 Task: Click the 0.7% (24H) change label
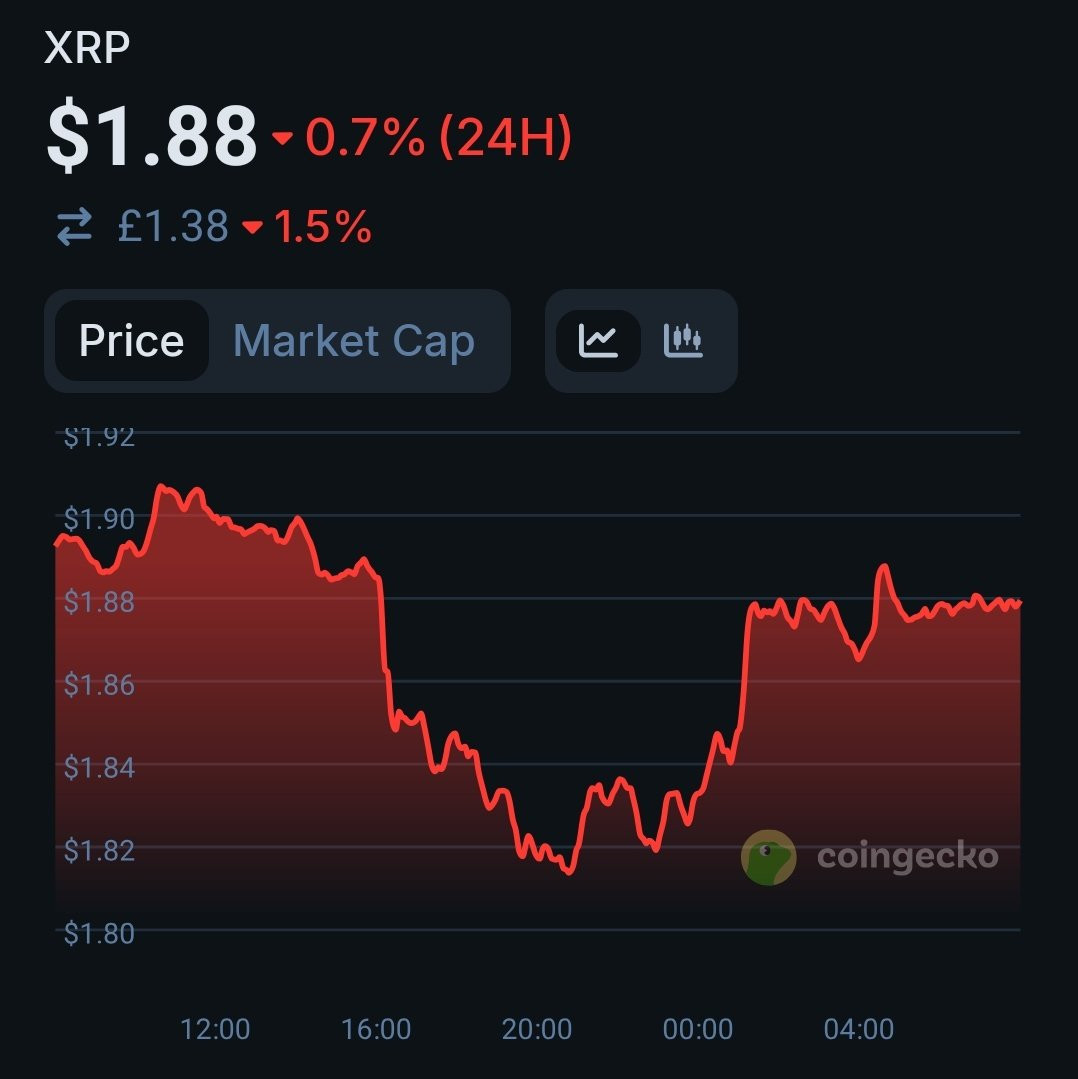(439, 137)
